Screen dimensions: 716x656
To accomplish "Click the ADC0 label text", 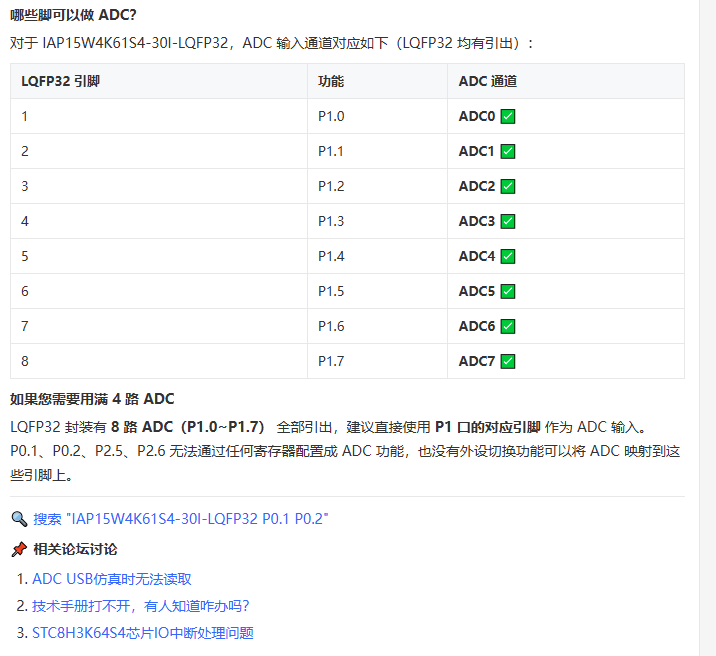I will 477,116.
